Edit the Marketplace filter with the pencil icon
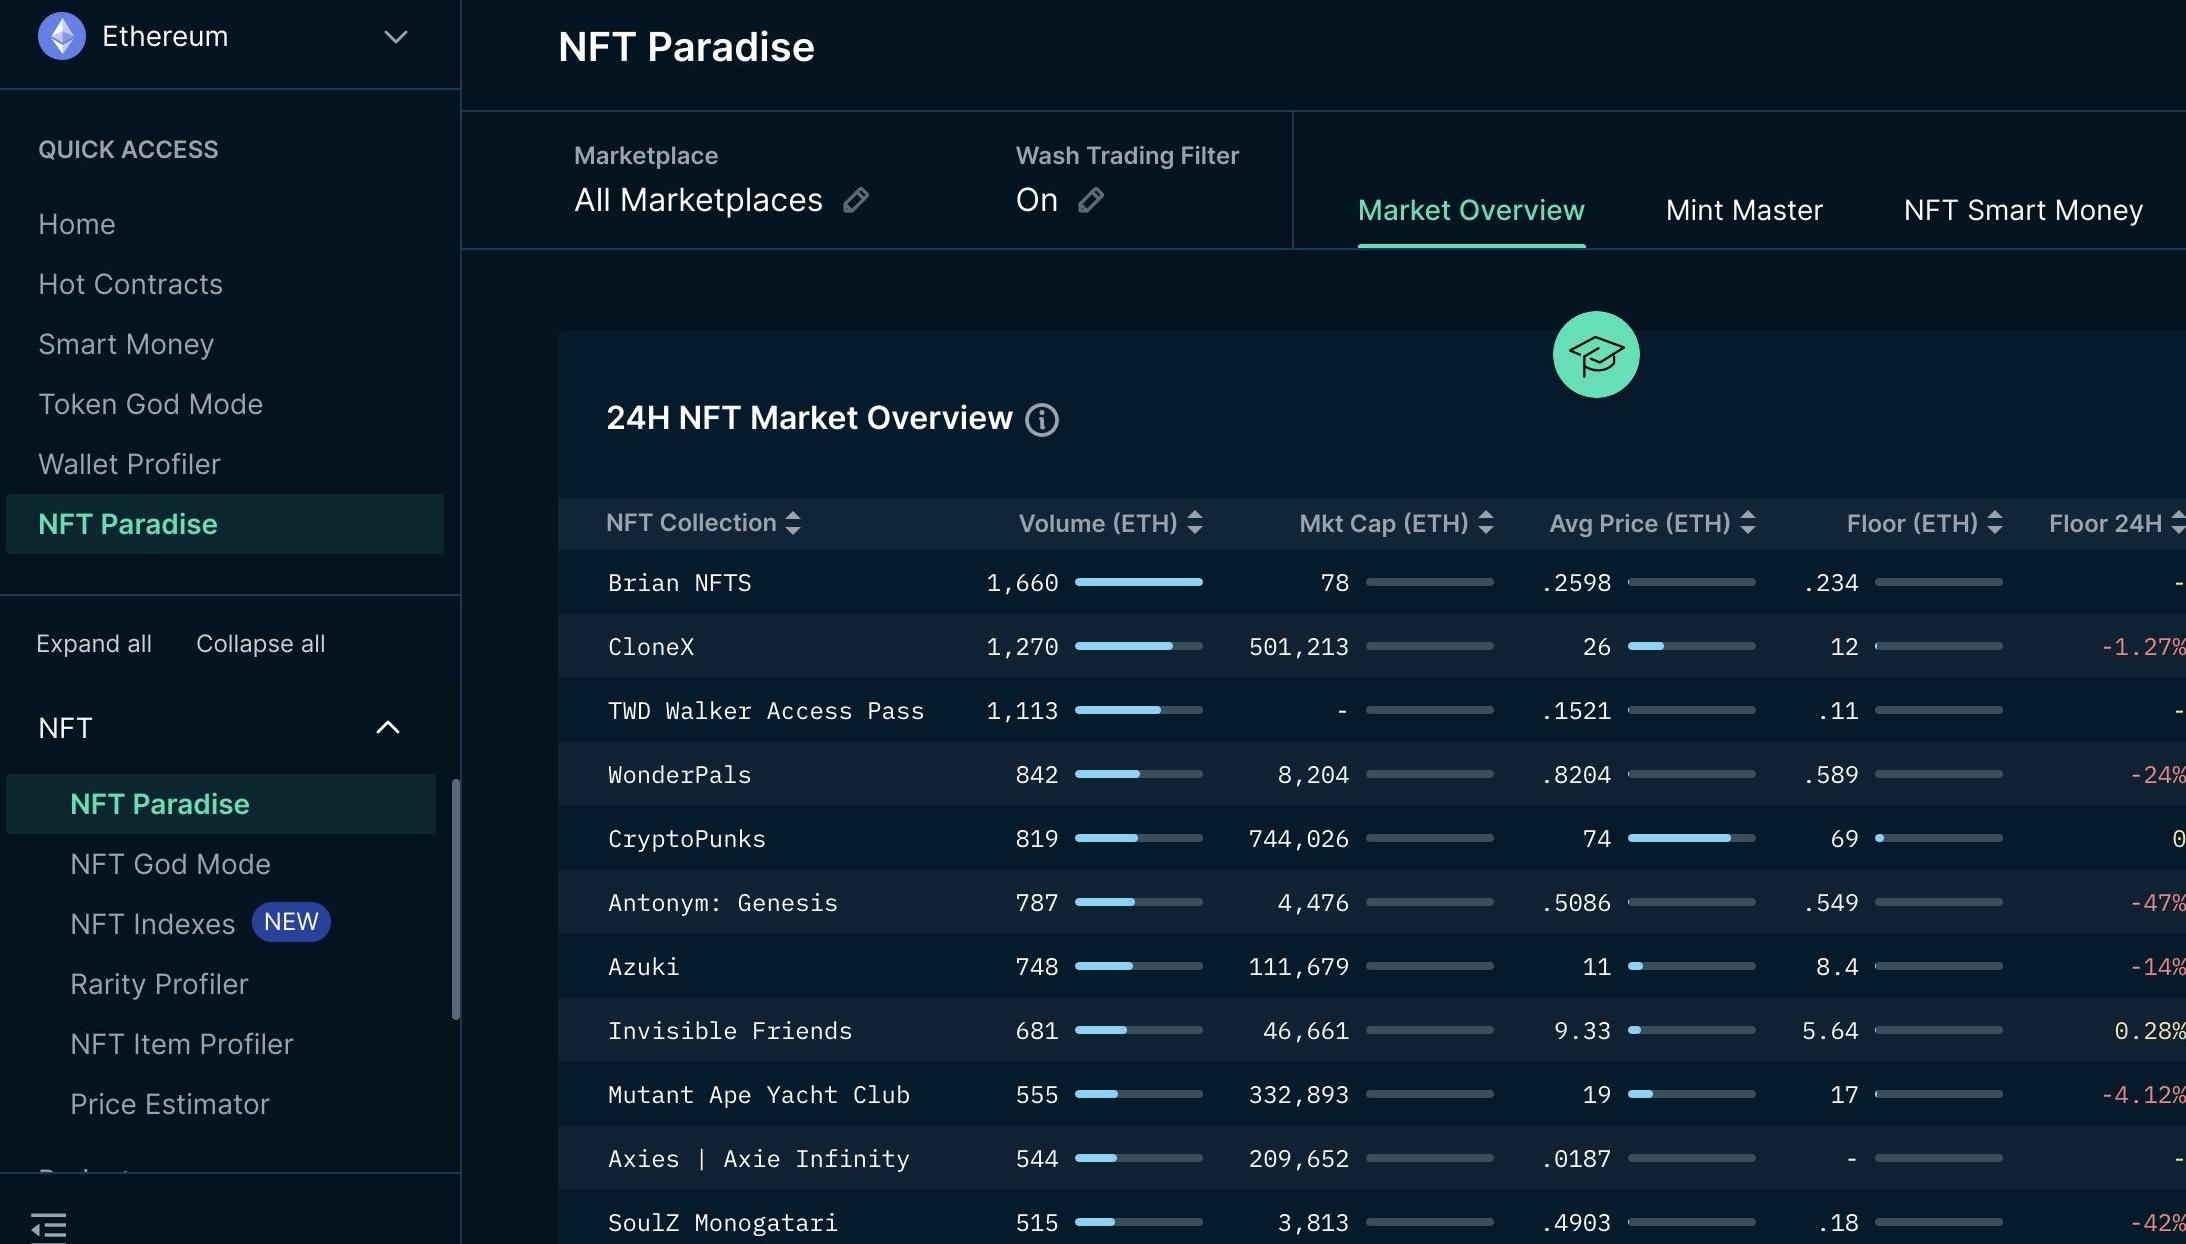Image resolution: width=2186 pixels, height=1244 pixels. point(856,200)
